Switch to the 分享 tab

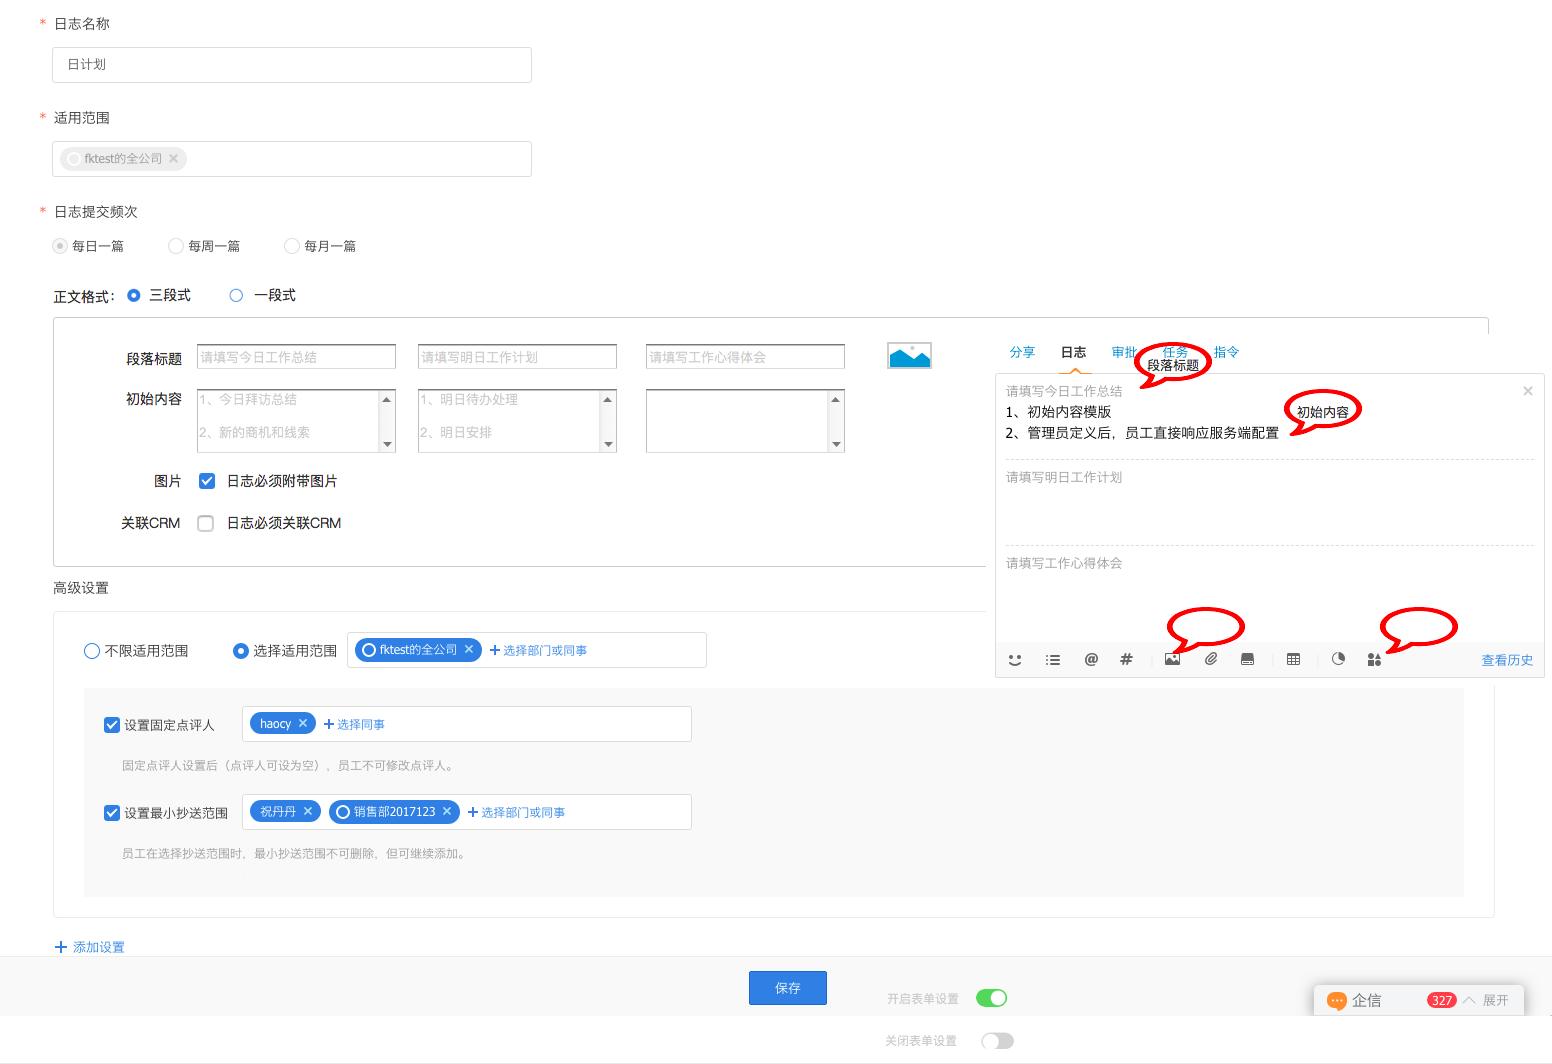pyautogui.click(x=1022, y=352)
